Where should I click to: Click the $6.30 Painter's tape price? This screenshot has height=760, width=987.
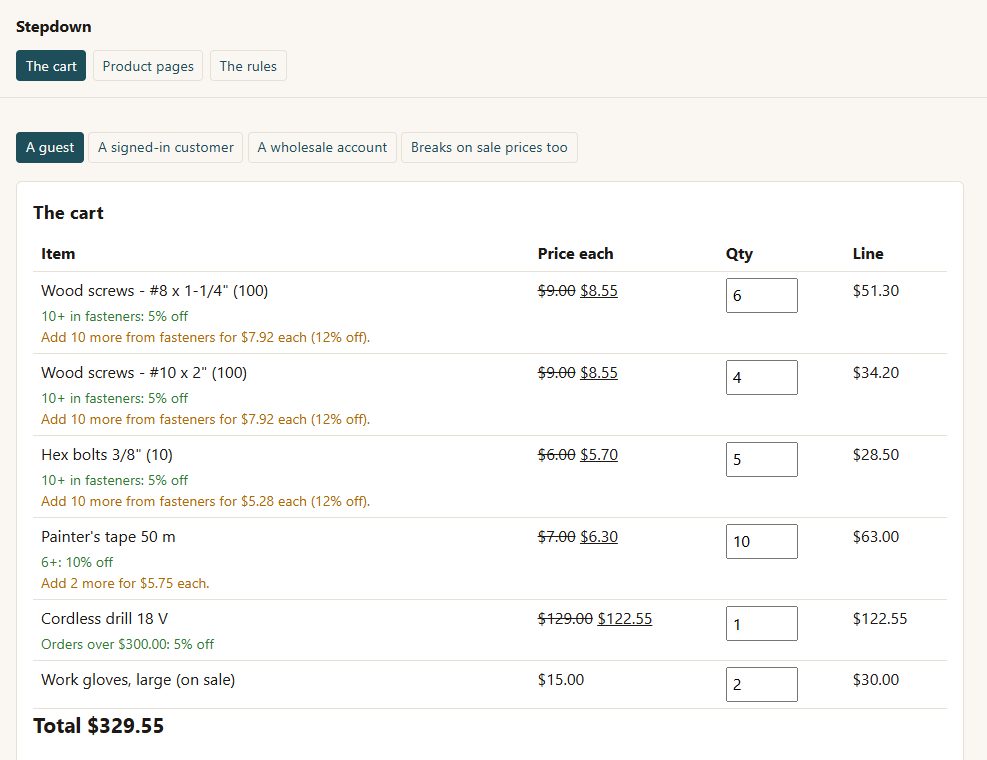(x=599, y=536)
